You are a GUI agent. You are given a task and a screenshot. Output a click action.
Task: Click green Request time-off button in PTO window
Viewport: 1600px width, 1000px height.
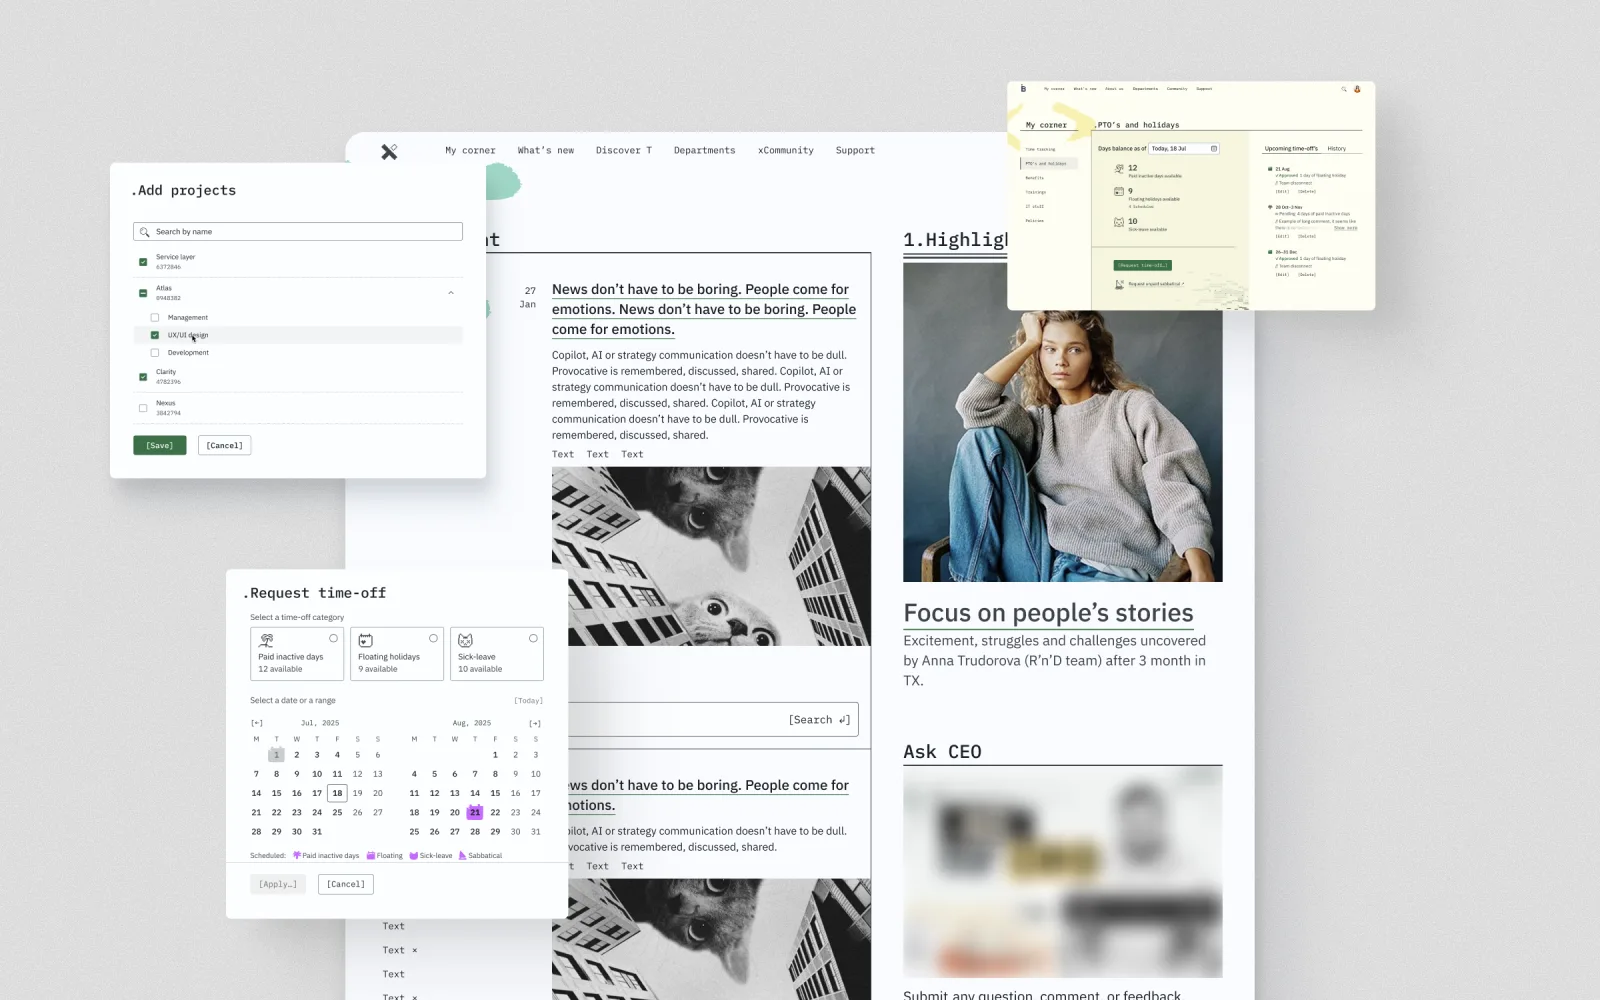pyautogui.click(x=1142, y=265)
